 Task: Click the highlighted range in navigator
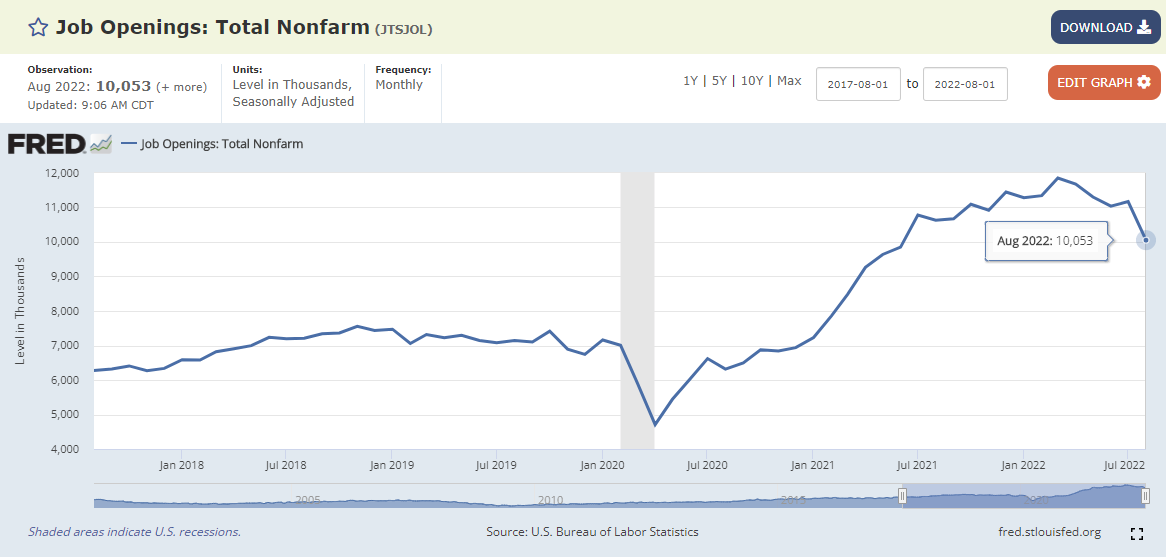coord(1024,496)
